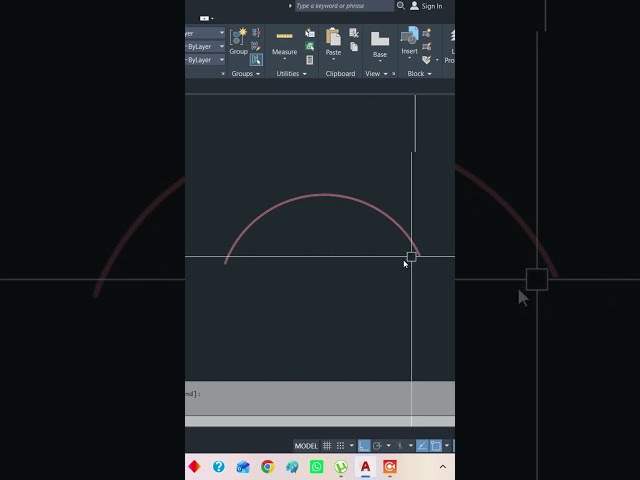Toggle 2D object snap in status bar
The image size is (640, 480).
436,446
